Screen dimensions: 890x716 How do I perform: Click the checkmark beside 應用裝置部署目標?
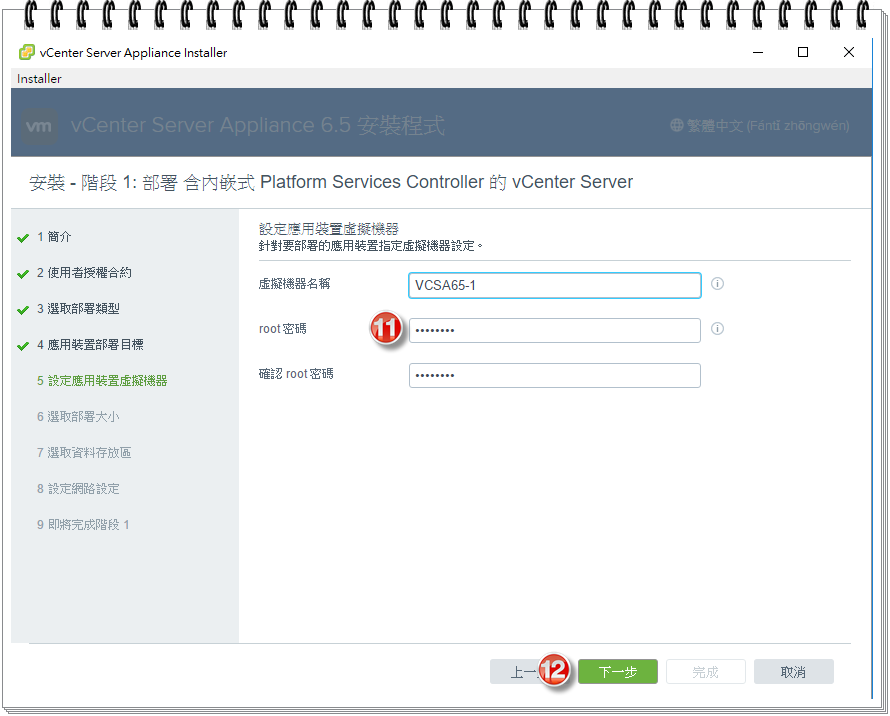click(x=23, y=346)
